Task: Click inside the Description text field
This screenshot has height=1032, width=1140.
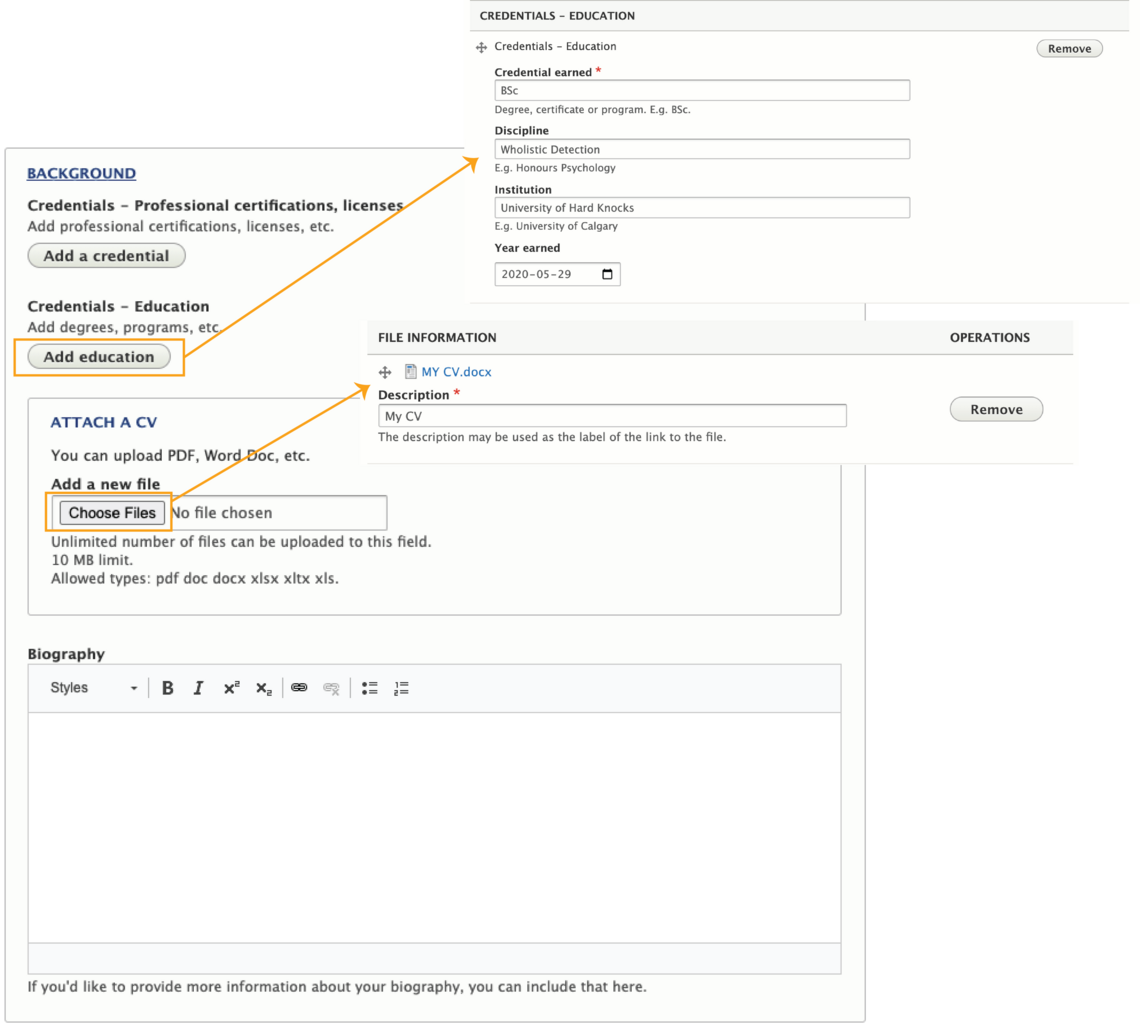Action: pyautogui.click(x=613, y=415)
